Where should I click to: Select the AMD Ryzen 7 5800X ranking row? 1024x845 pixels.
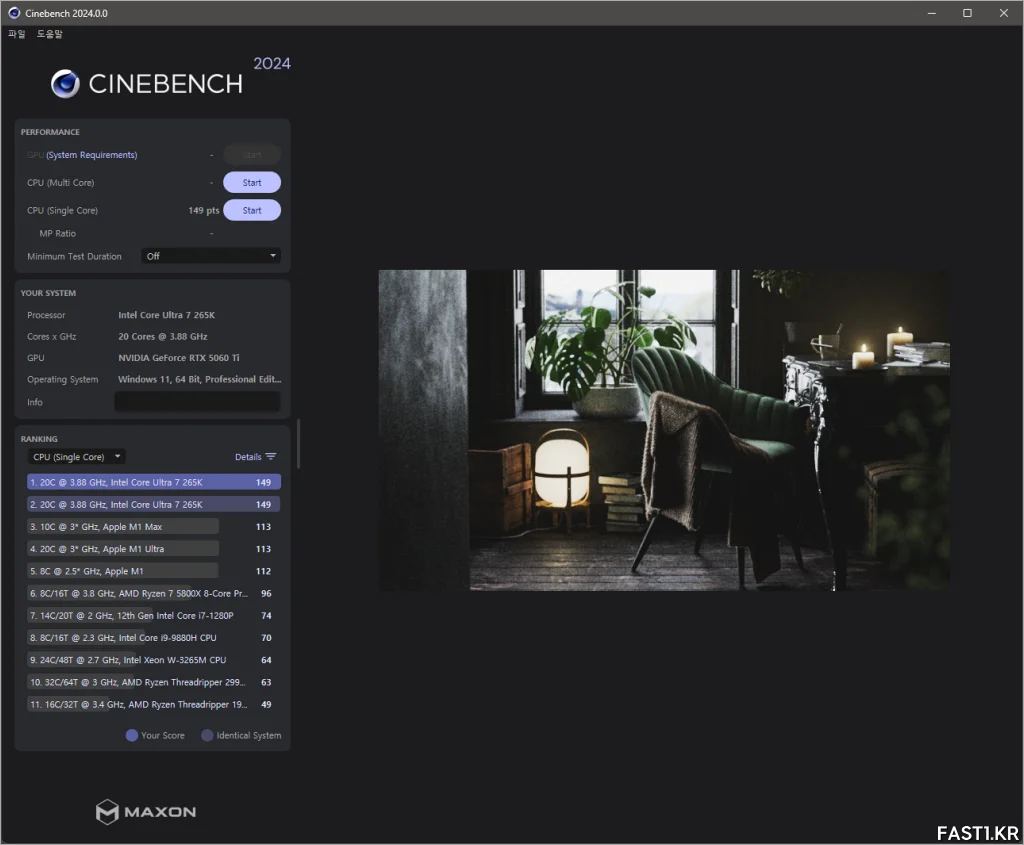(x=154, y=593)
